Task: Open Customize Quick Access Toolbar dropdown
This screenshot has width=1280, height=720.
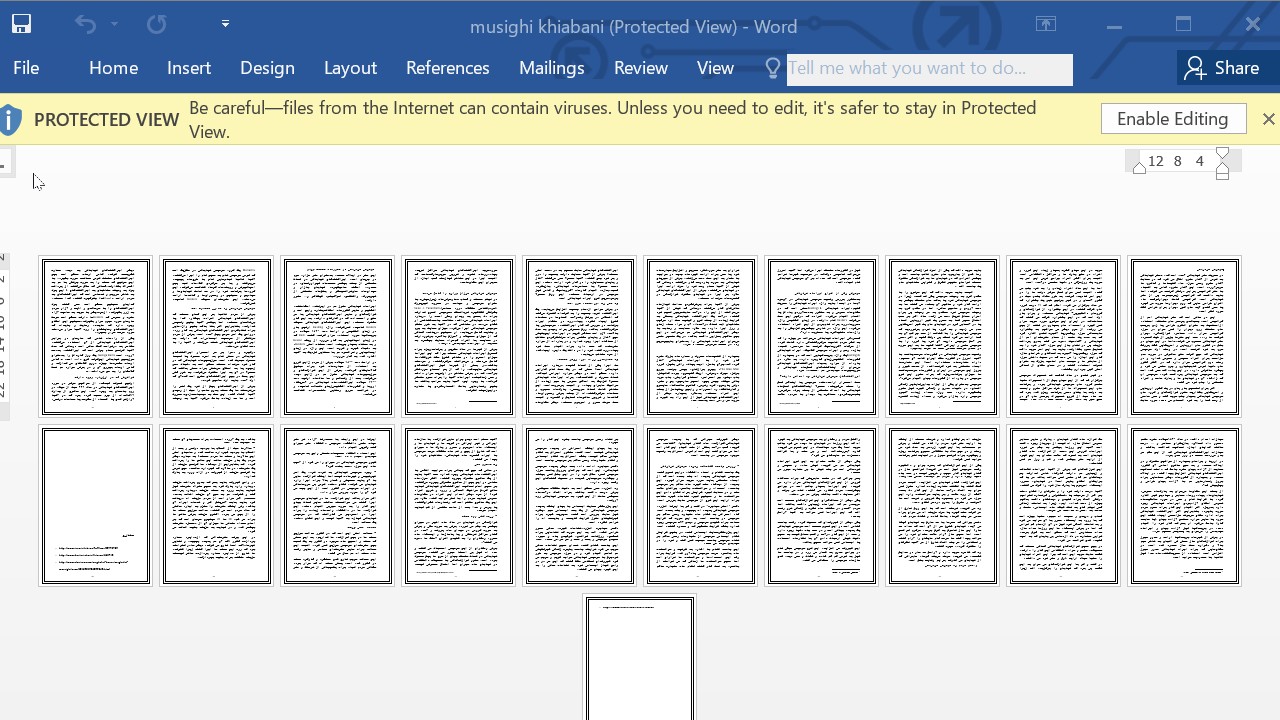Action: pos(225,24)
